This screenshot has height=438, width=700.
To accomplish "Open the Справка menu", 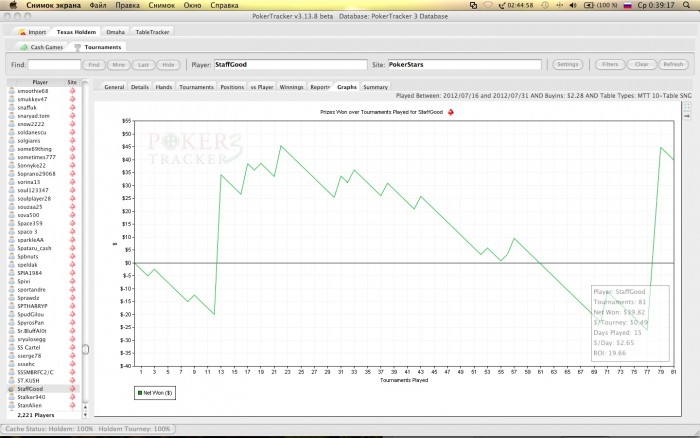I will click(x=224, y=5).
